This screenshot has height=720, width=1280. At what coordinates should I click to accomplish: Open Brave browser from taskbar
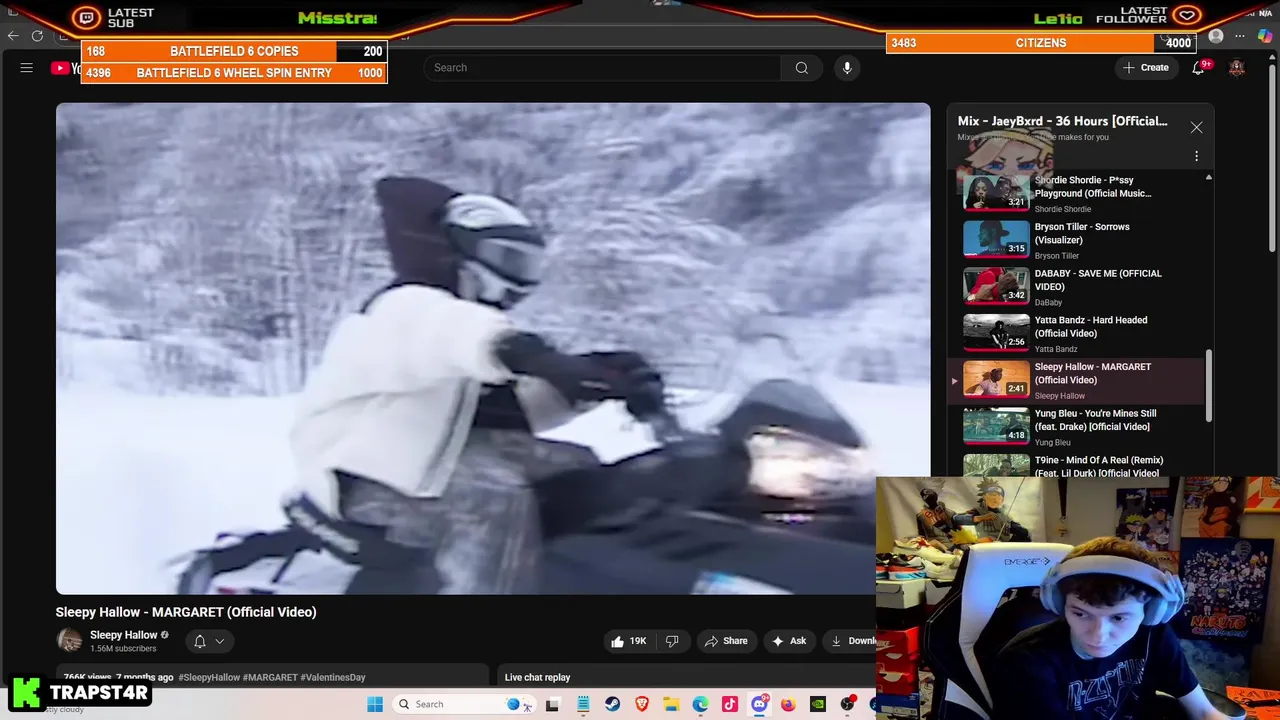642,704
